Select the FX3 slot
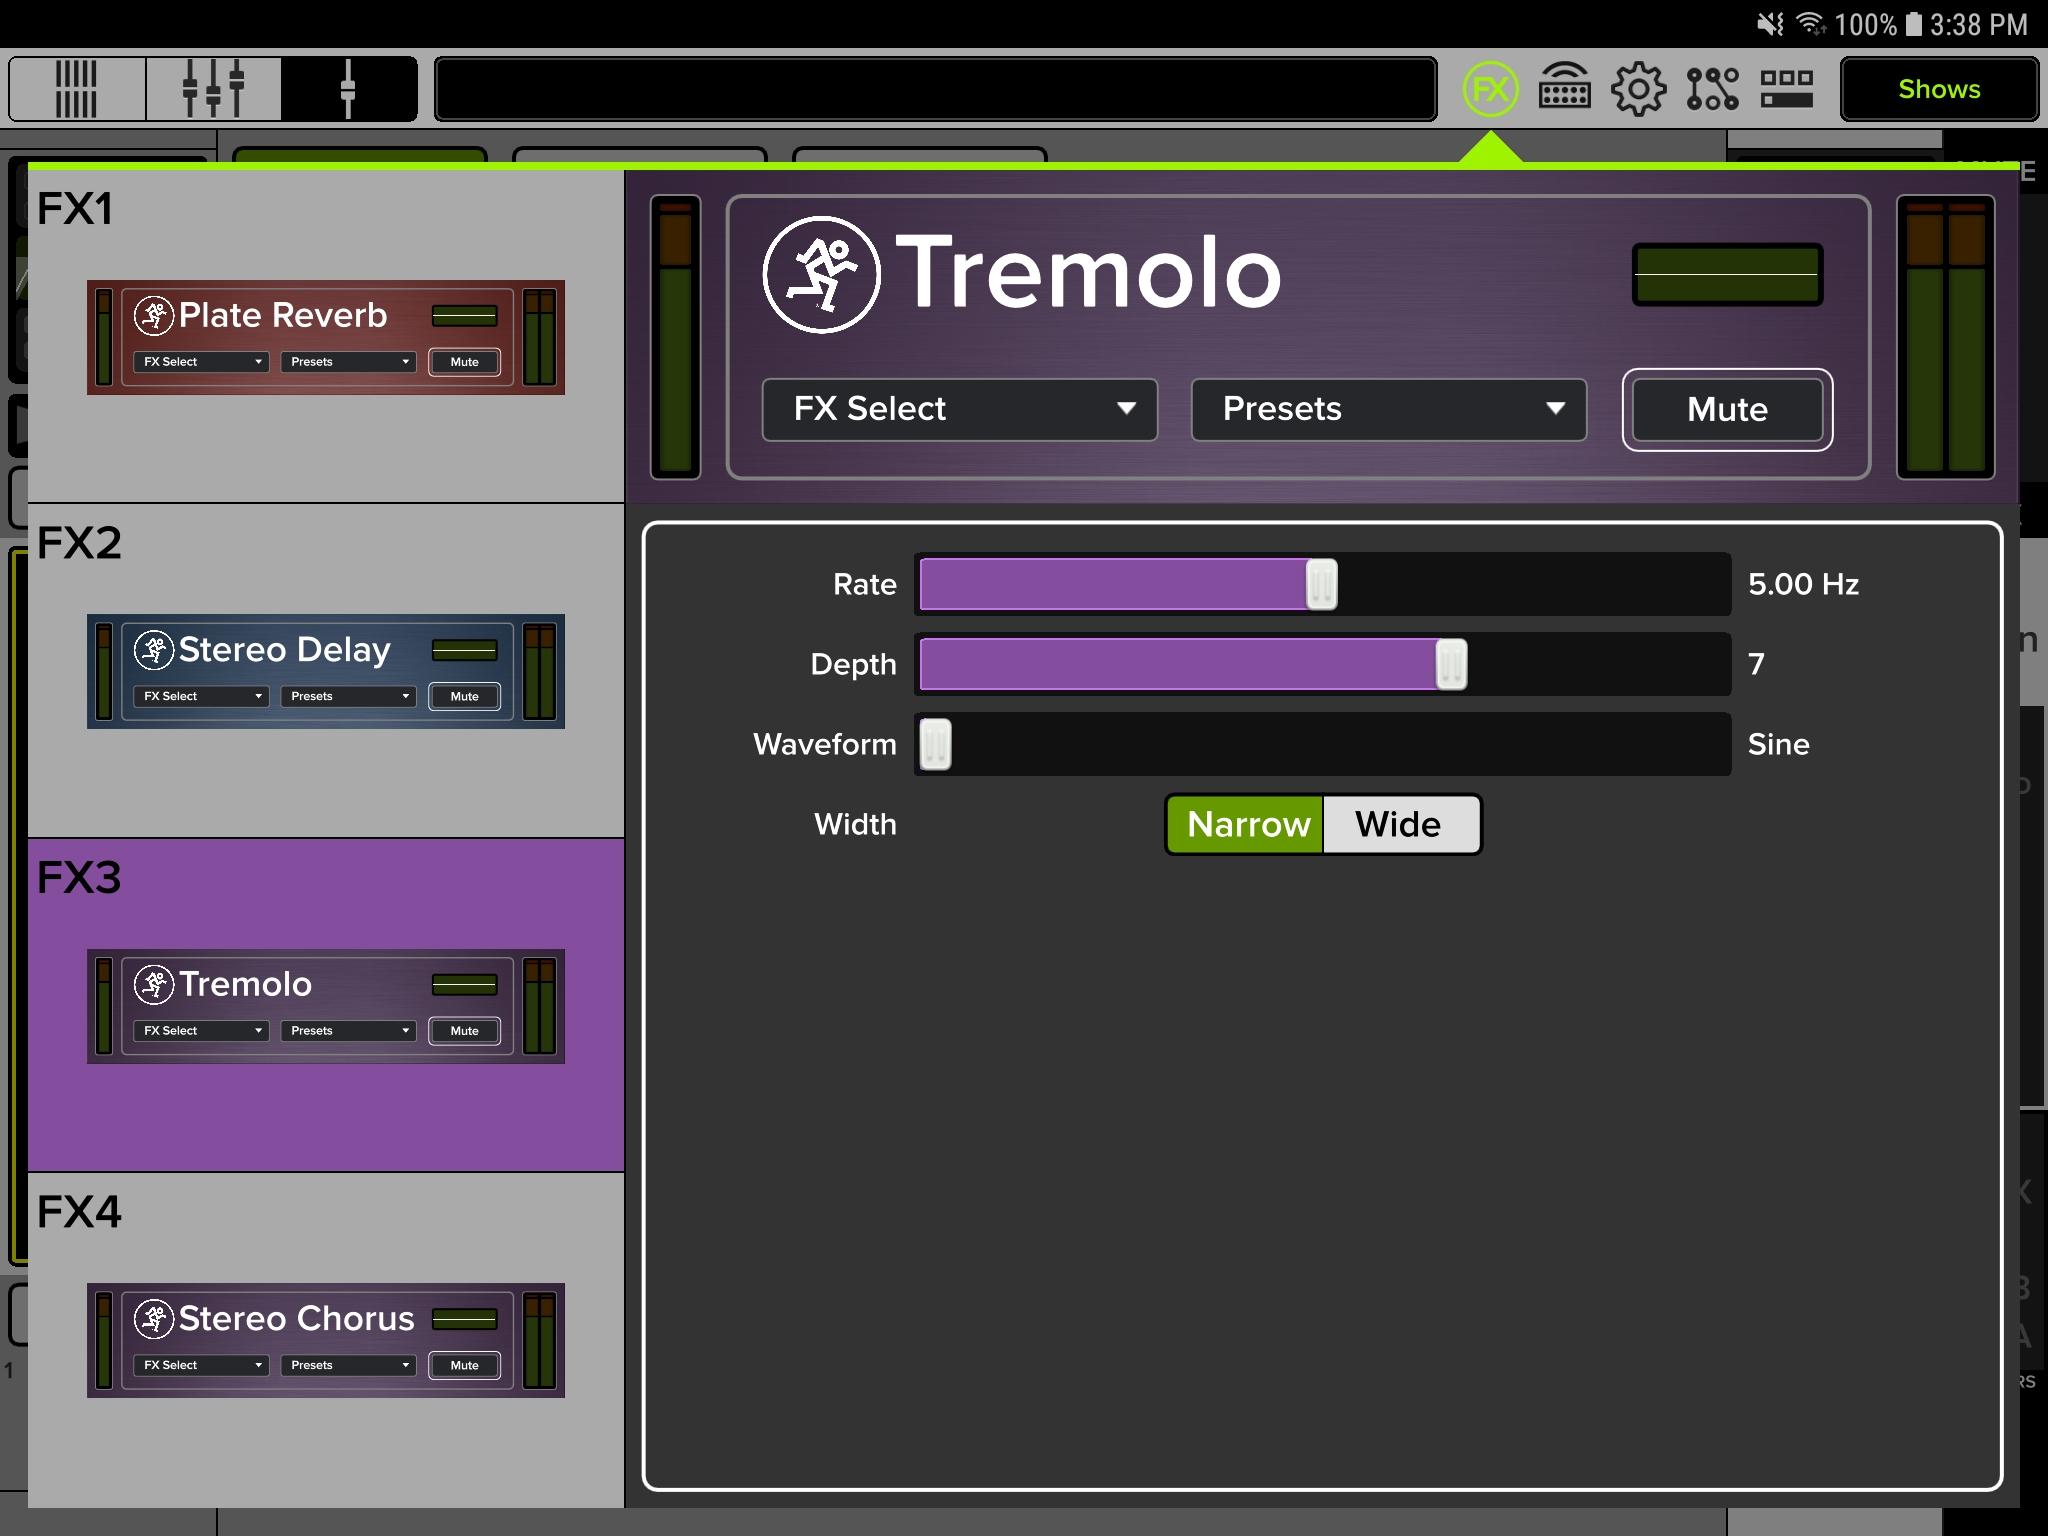This screenshot has height=1536, width=2048. (x=326, y=1005)
